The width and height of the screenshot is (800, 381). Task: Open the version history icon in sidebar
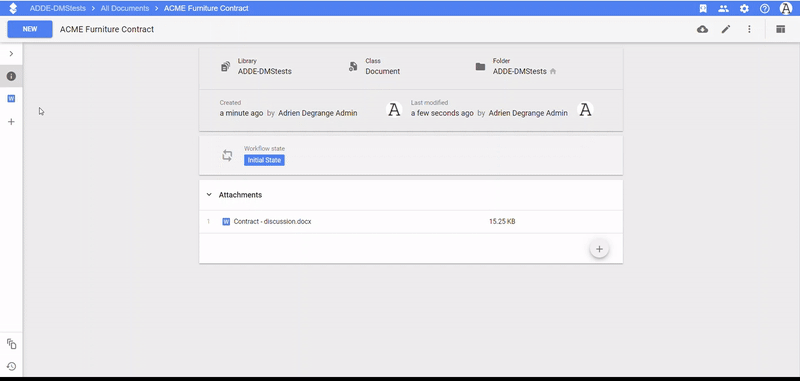tap(11, 366)
